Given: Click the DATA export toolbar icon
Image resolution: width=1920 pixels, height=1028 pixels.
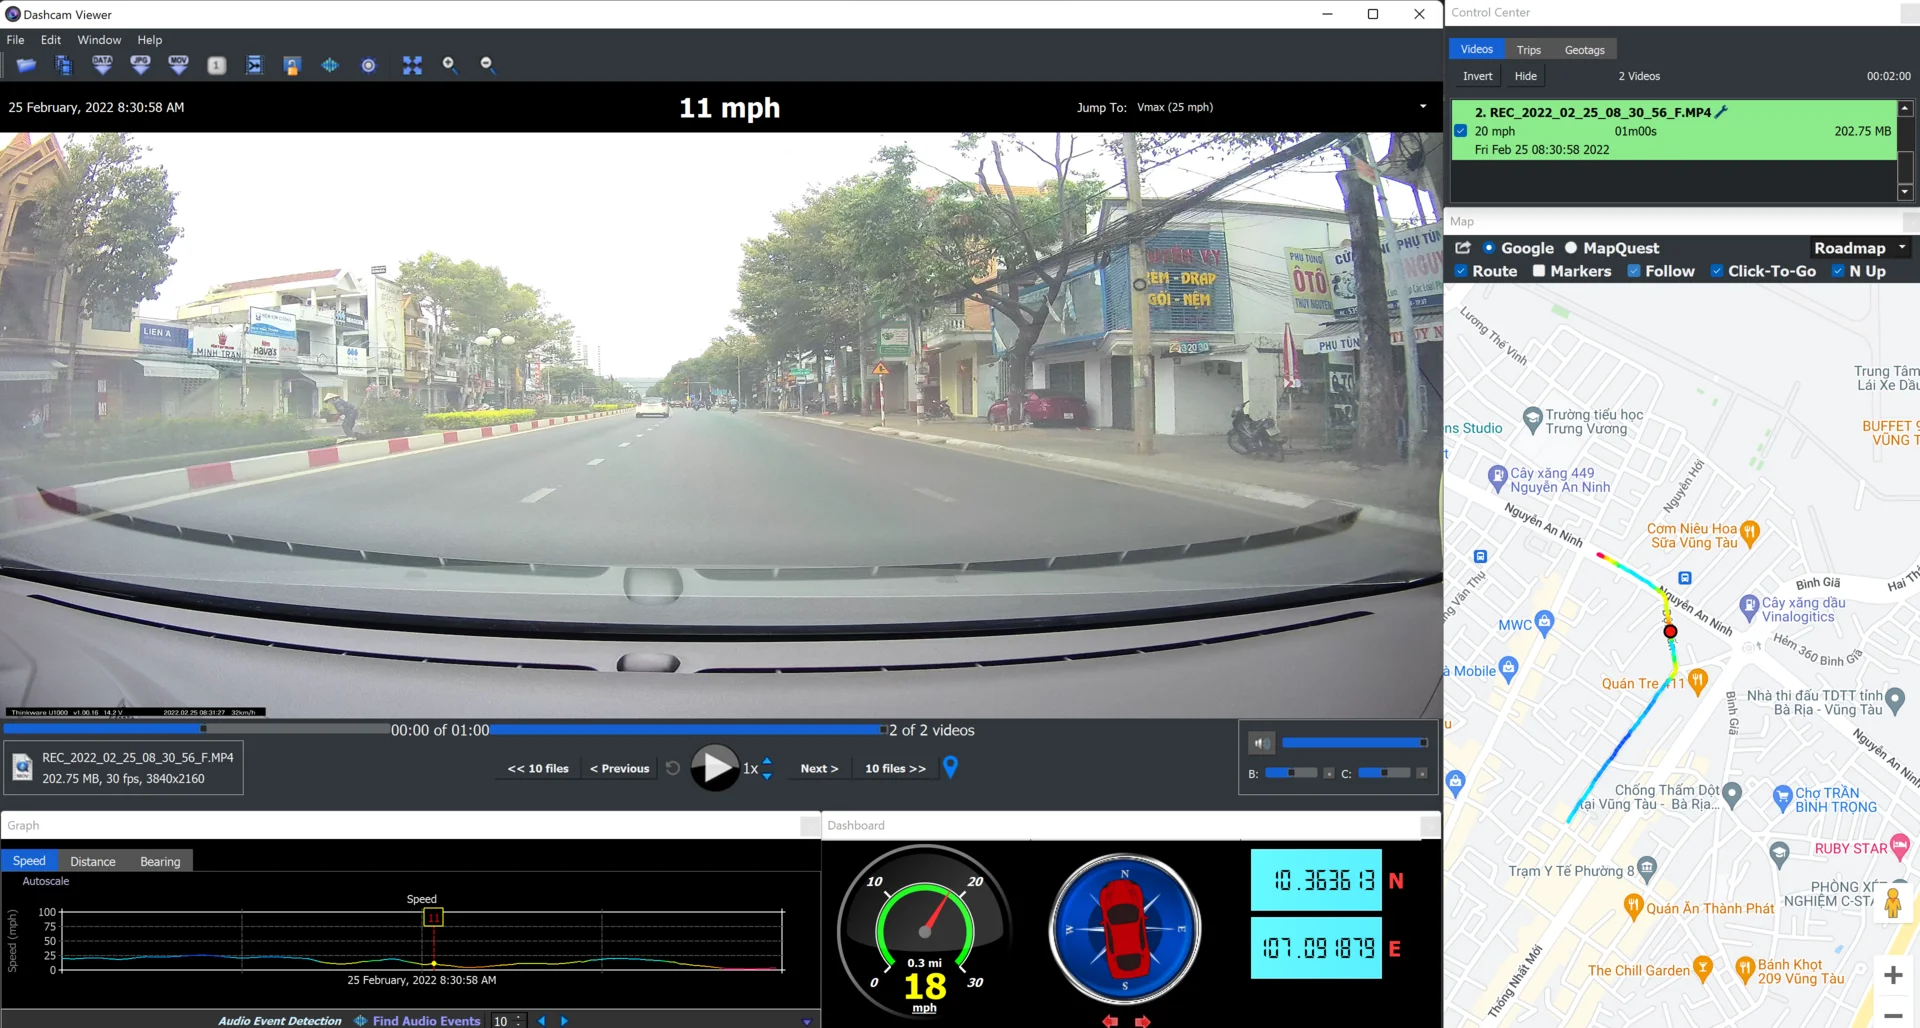Looking at the screenshot, I should point(102,65).
